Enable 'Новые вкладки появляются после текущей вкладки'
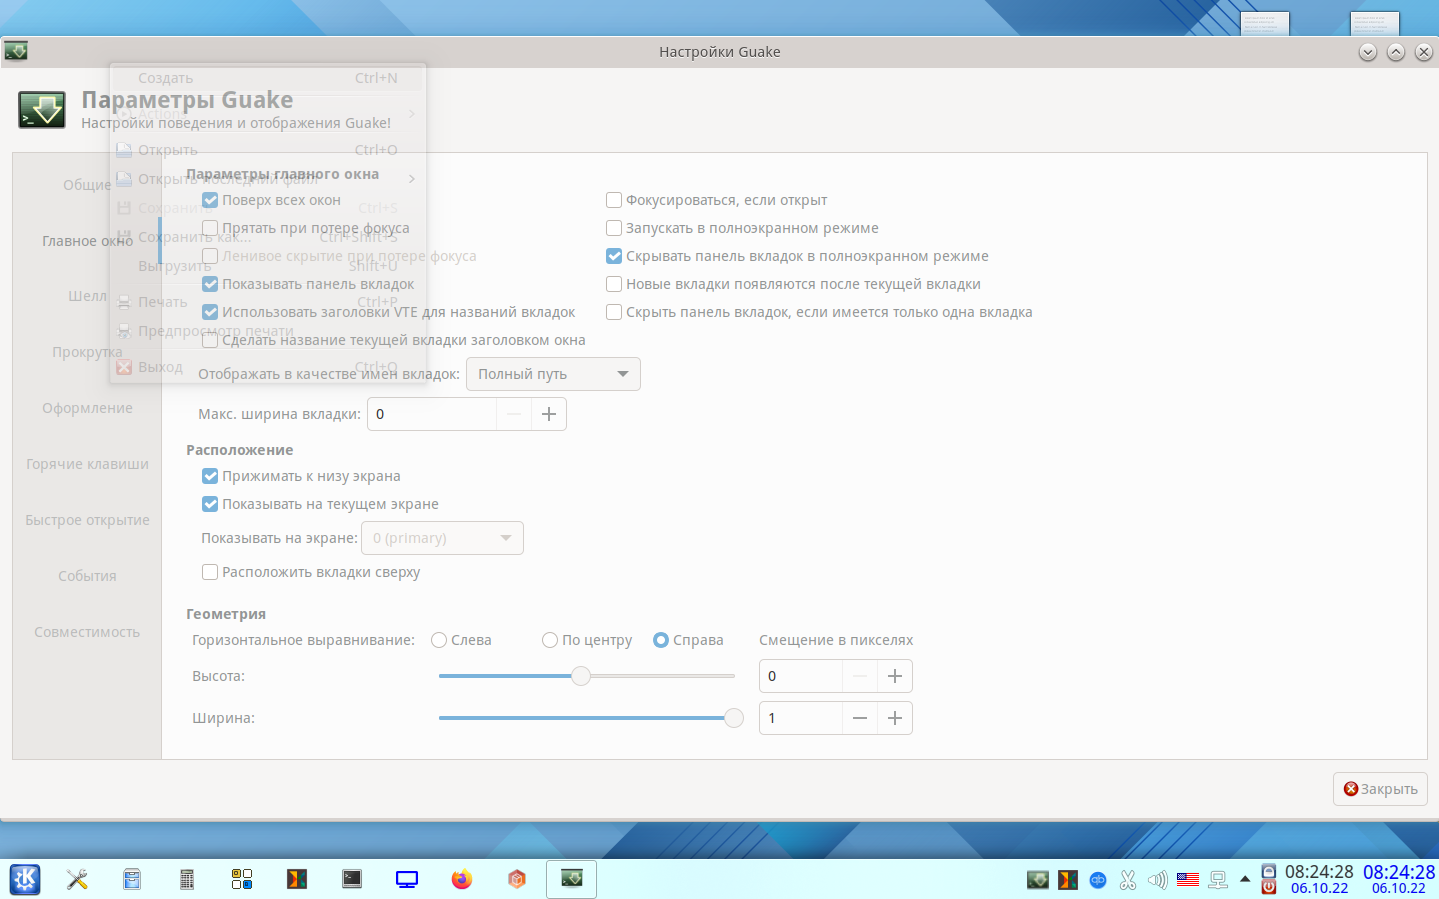 point(614,284)
